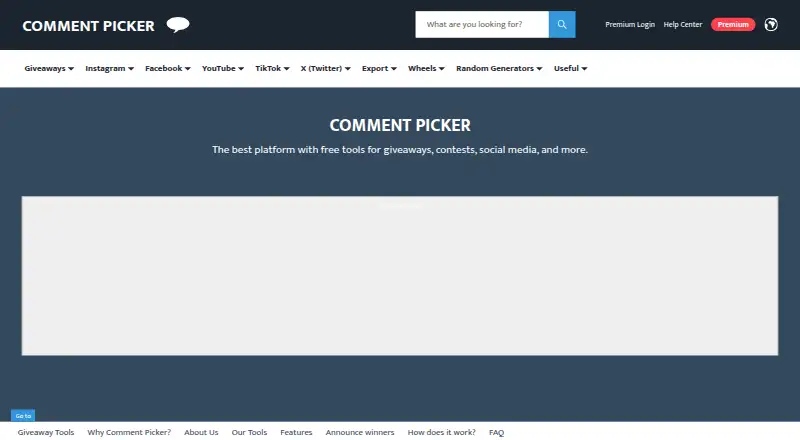Screen dimensions: 800x440
Task: Click the 'The best platform with free tools' tagline
Action: [400, 150]
